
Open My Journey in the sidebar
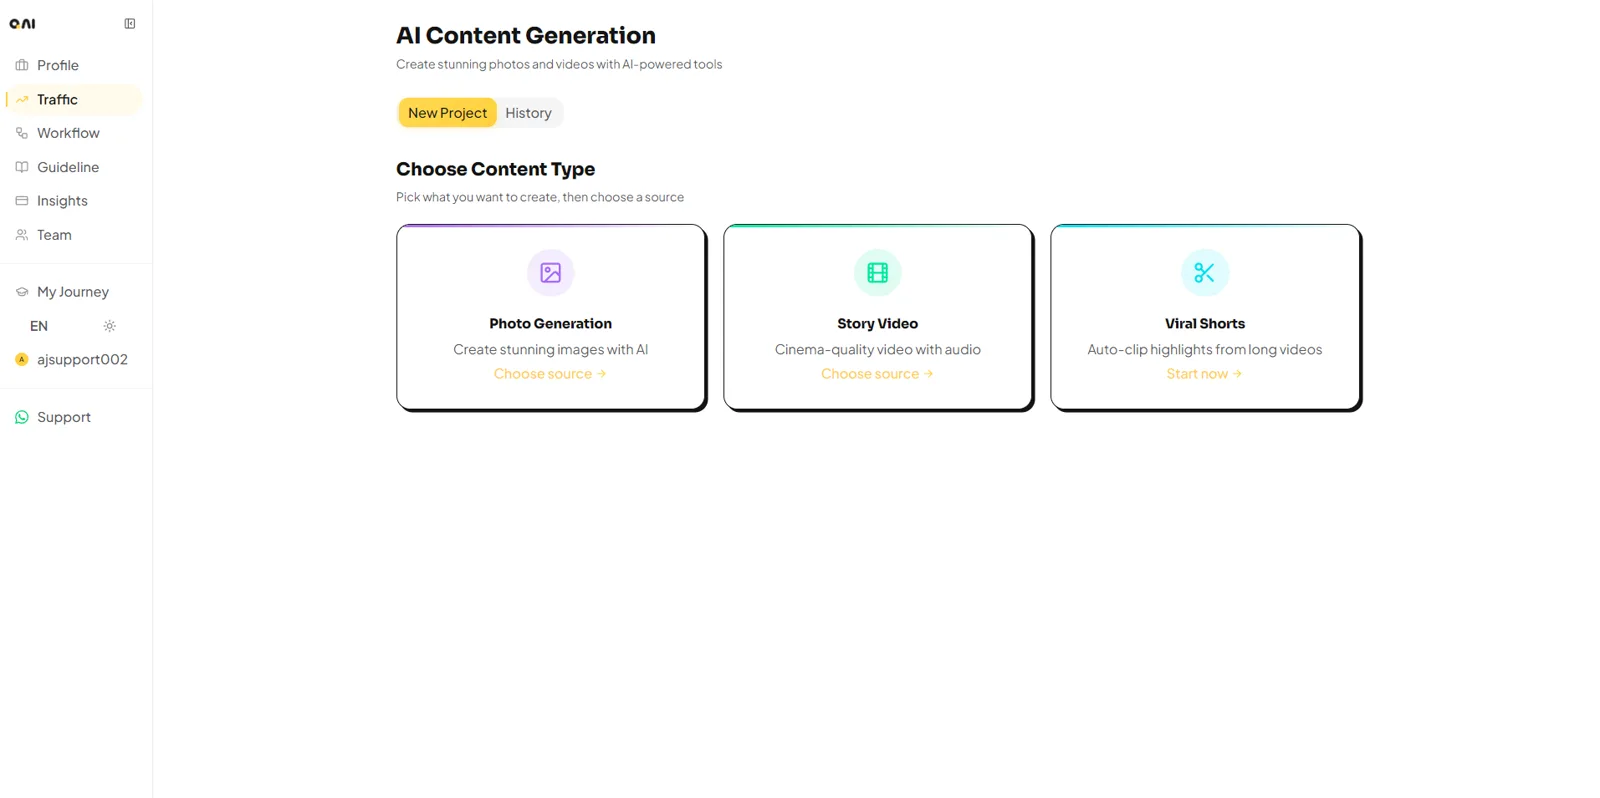[74, 292]
